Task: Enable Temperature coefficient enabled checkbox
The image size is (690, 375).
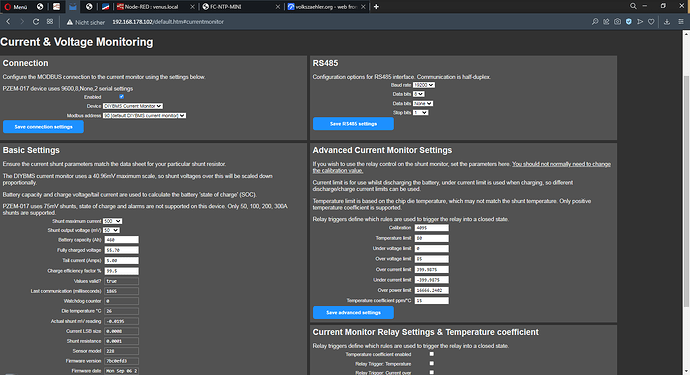Action: [x=432, y=354]
